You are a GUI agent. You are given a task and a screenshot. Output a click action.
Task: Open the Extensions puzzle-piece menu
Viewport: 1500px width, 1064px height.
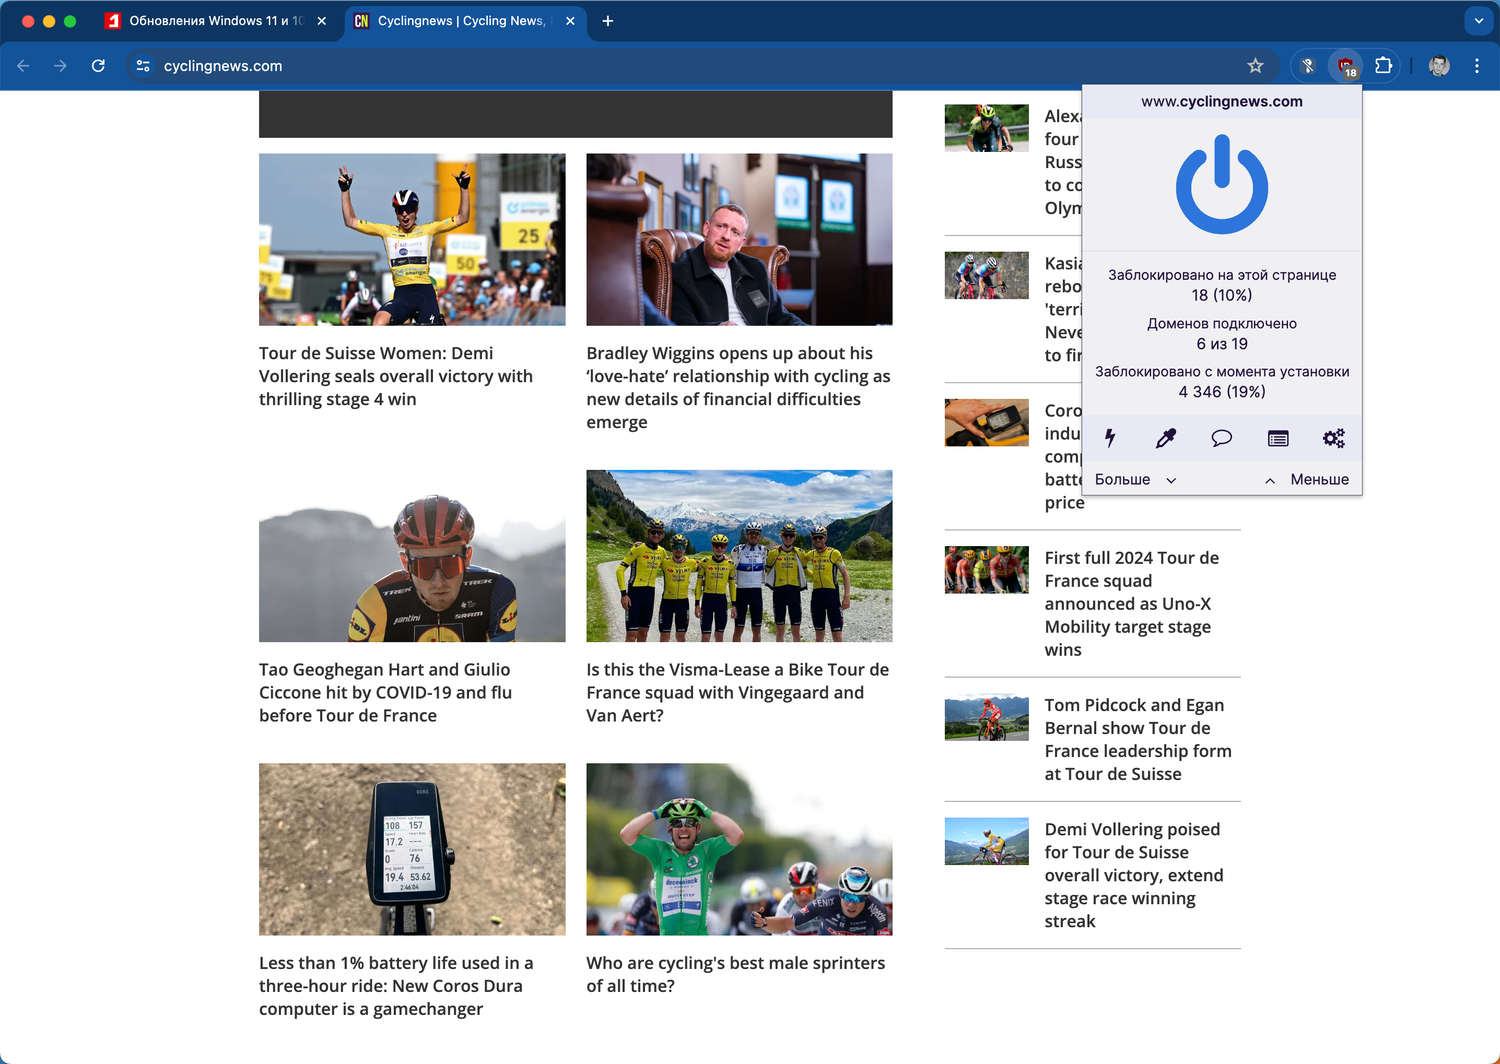(1383, 66)
